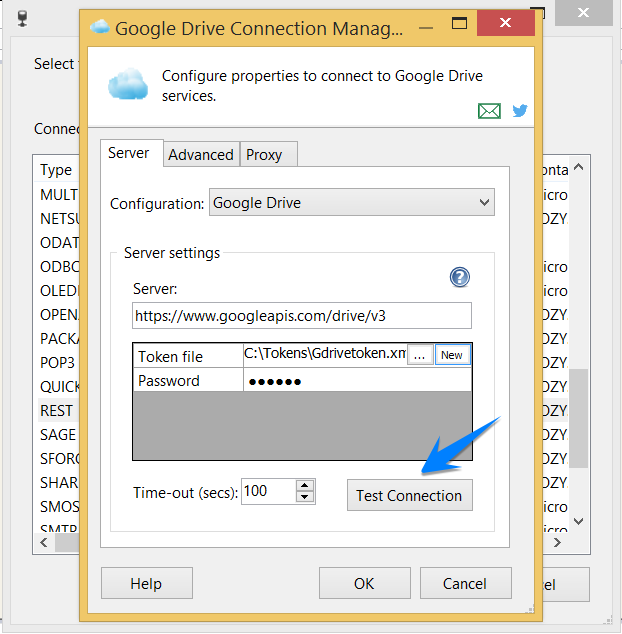This screenshot has height=634, width=622.
Task: Click OK in the Google Drive dialog
Action: click(x=365, y=583)
